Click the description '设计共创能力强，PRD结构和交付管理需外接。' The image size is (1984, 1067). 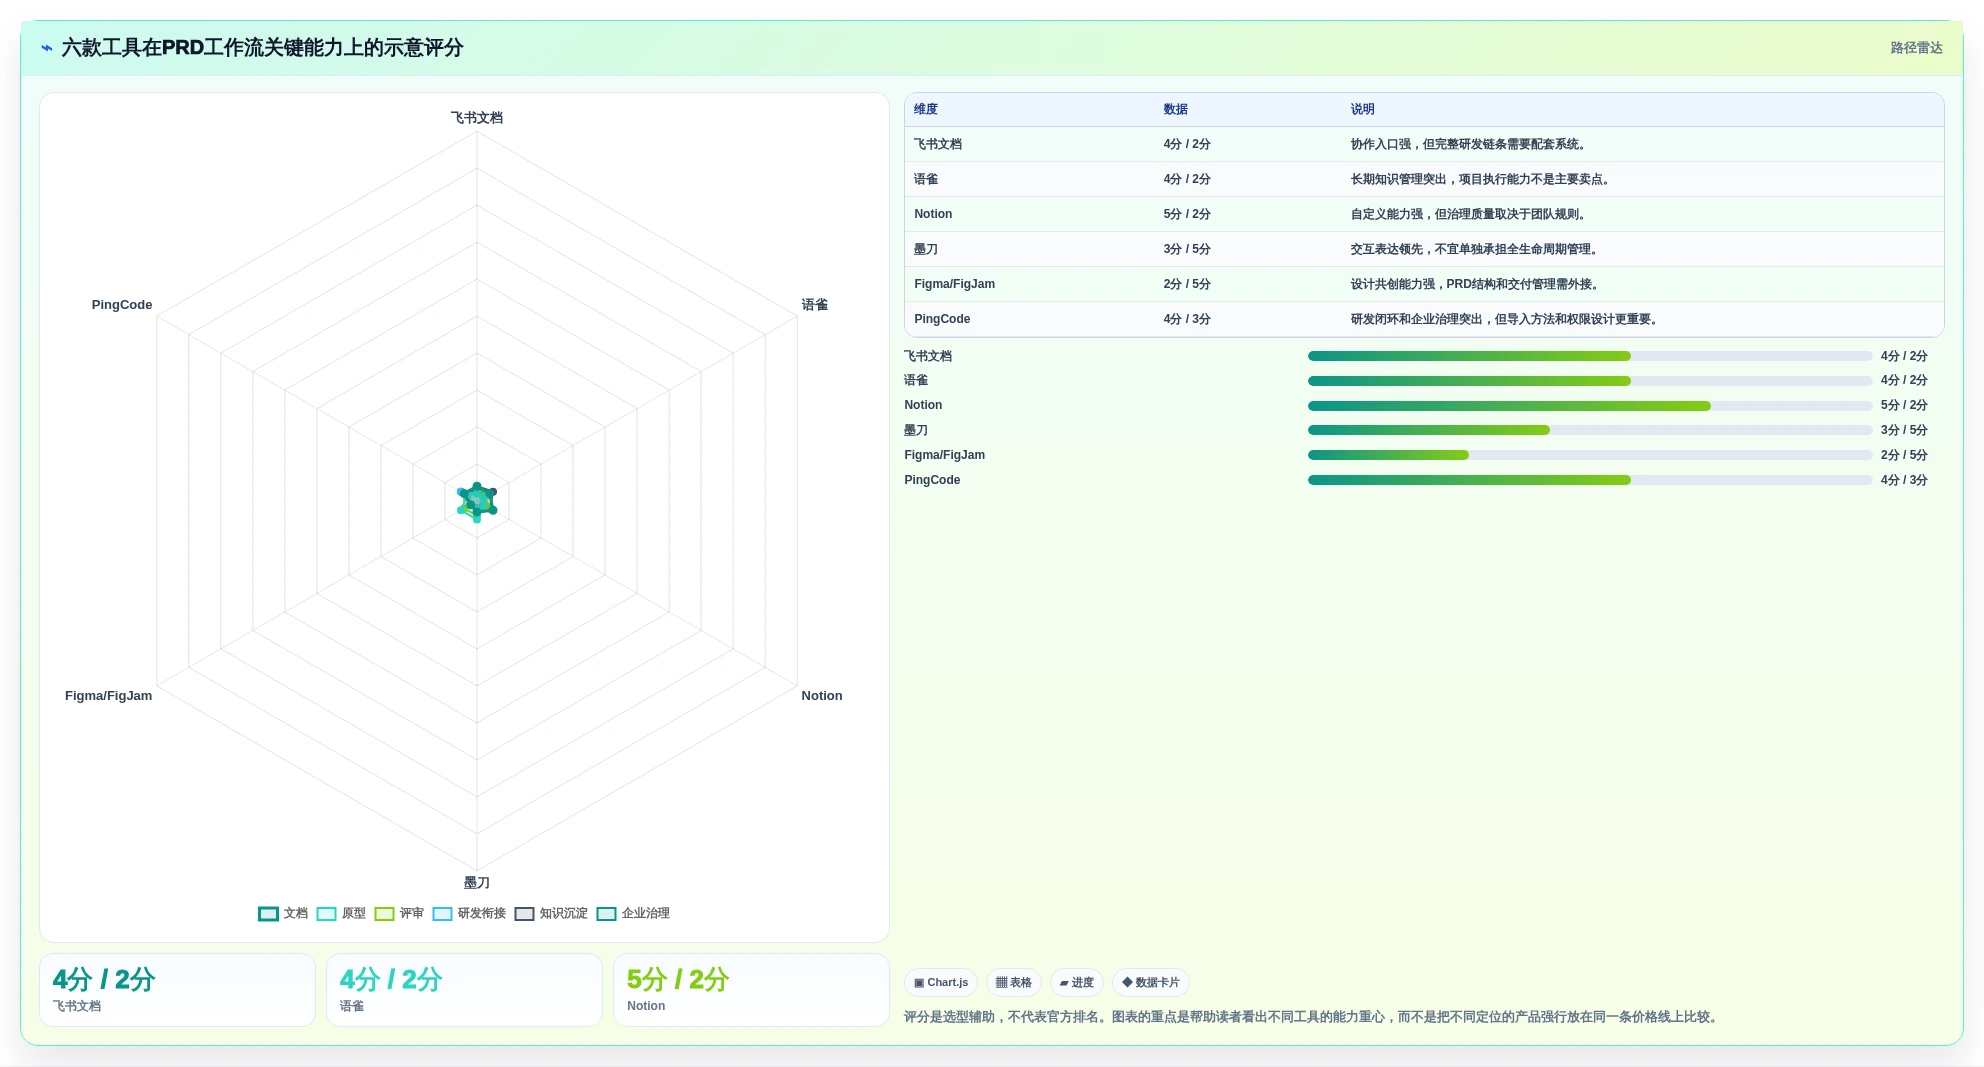pos(1476,284)
